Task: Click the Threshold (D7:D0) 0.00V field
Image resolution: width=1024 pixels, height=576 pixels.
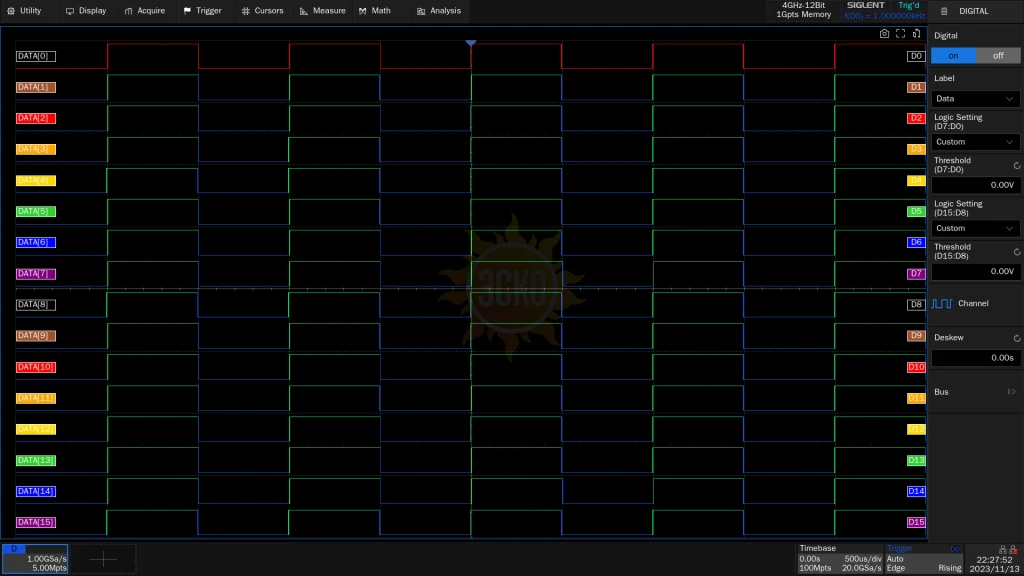Action: 976,185
